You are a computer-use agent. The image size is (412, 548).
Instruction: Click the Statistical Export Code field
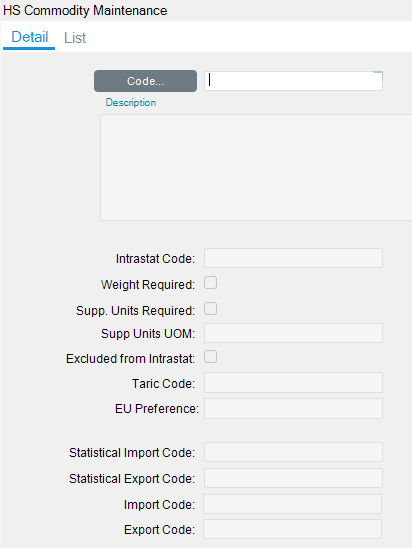pos(293,478)
